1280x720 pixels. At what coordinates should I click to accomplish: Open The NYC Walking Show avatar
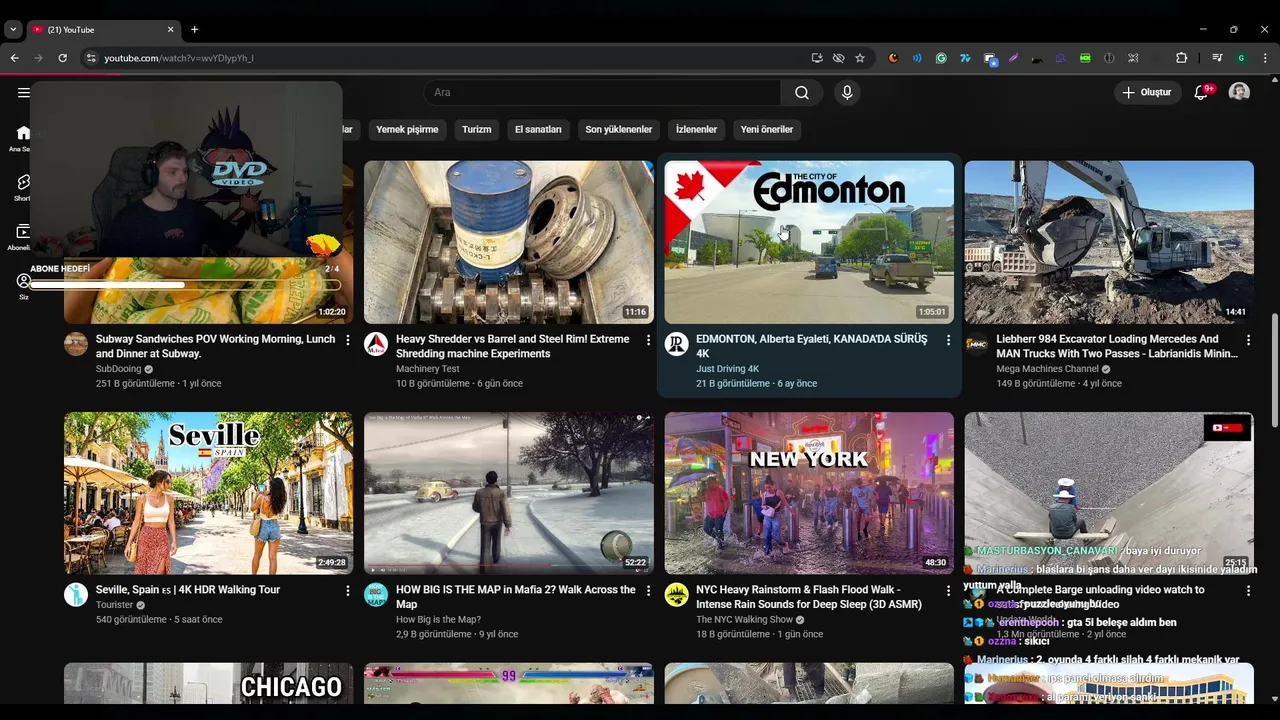tap(676, 595)
